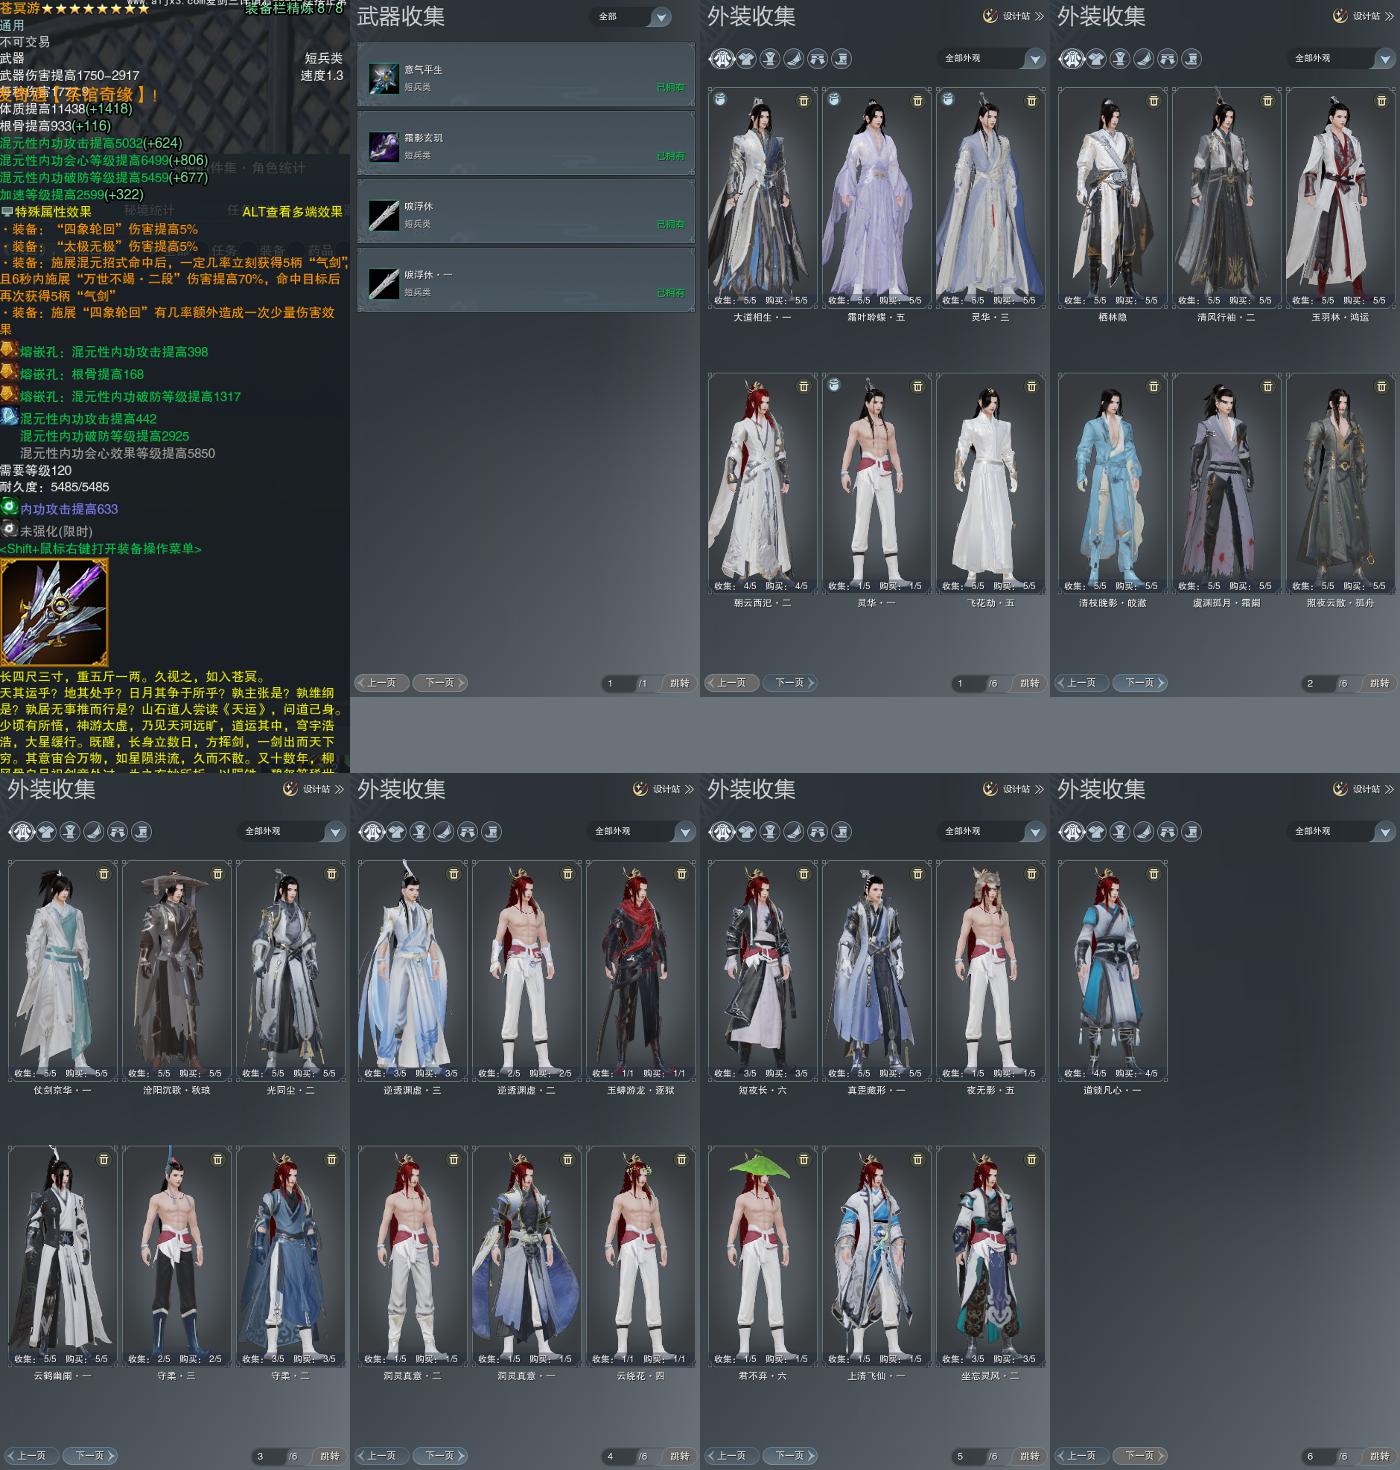Image resolution: width=1400 pixels, height=1470 pixels.
Task: Click the trash icon on 照夜云散·孤舟 card
Action: click(x=1382, y=387)
